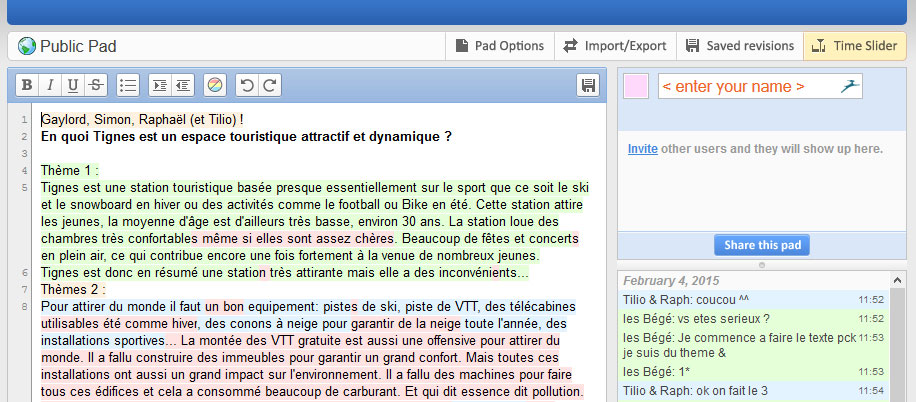Open the Saved revisions list
Viewport: 916px width, 402px height.
pyautogui.click(x=740, y=46)
